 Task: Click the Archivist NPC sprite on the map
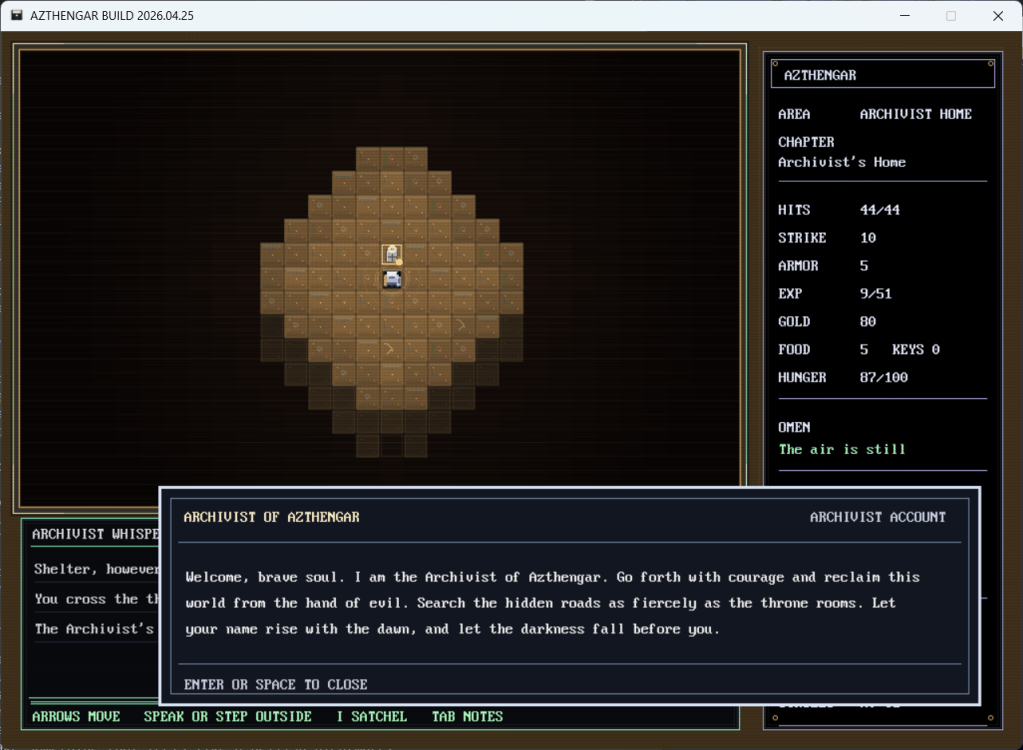coord(393,254)
